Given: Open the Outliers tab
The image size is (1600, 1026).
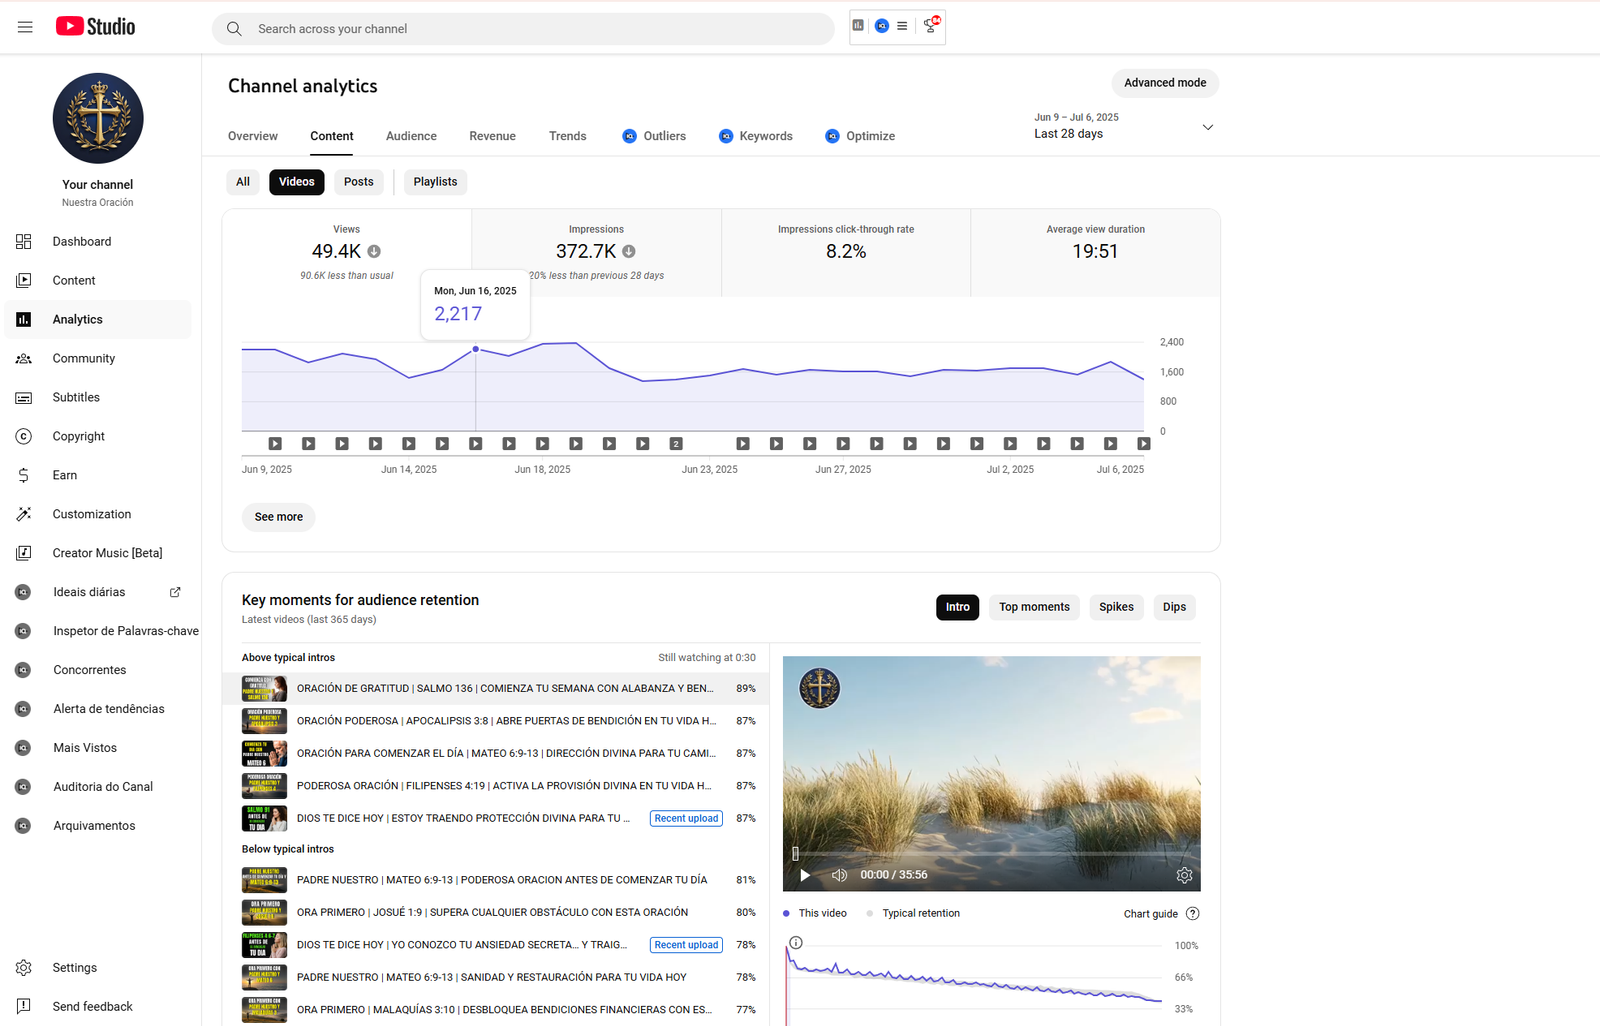Looking at the screenshot, I should (x=654, y=136).
